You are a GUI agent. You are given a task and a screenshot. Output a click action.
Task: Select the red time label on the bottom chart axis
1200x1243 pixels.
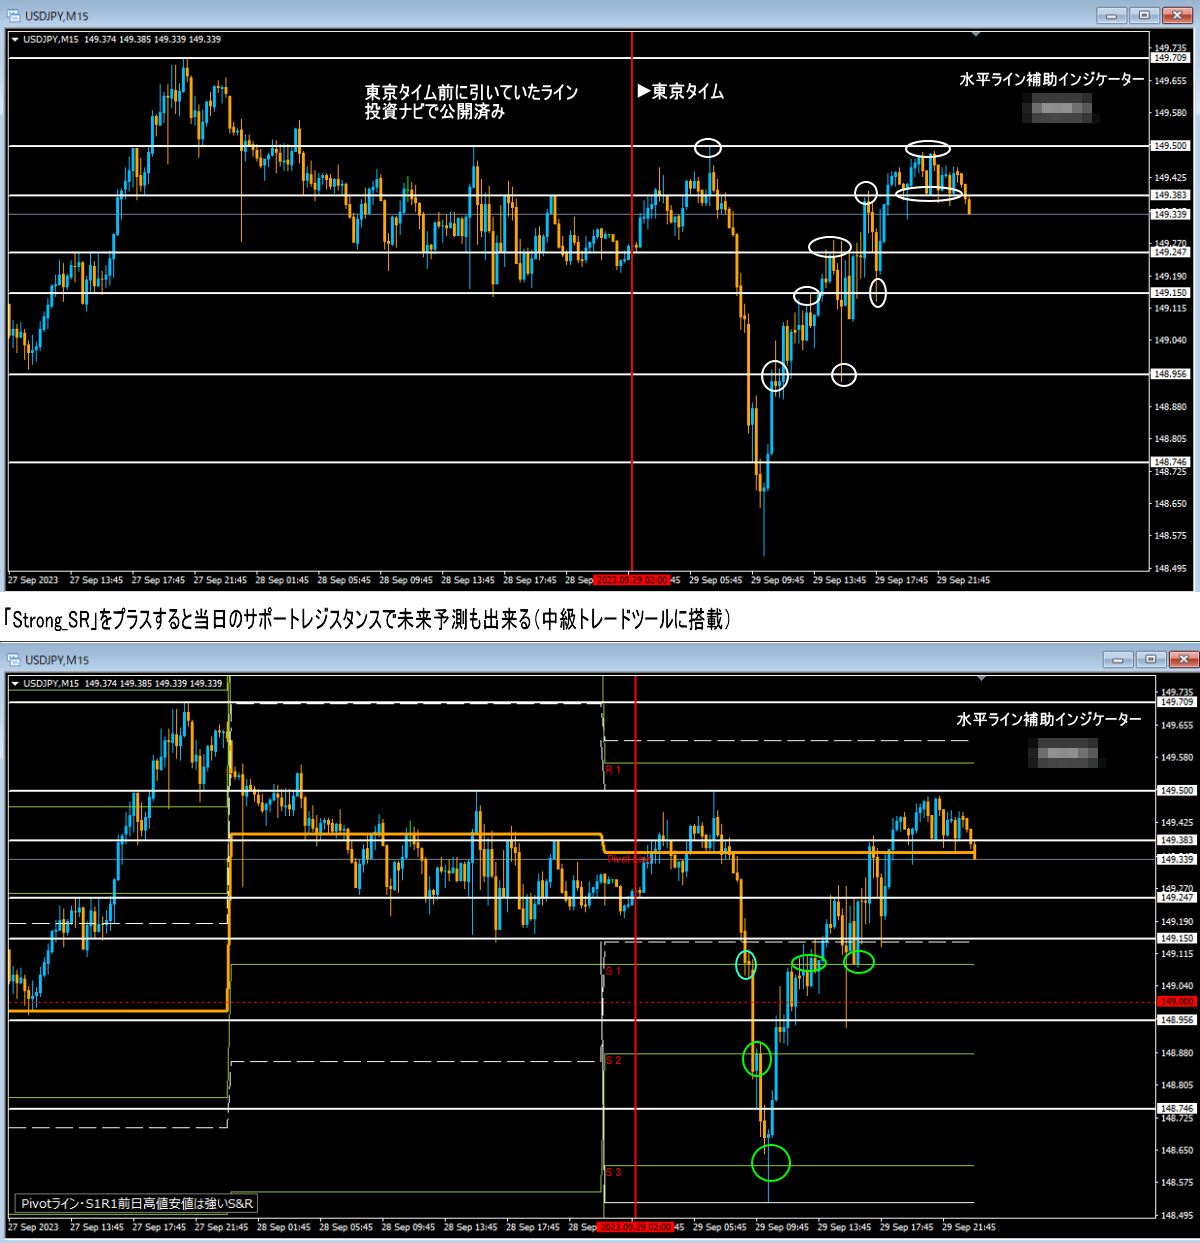pos(635,1227)
